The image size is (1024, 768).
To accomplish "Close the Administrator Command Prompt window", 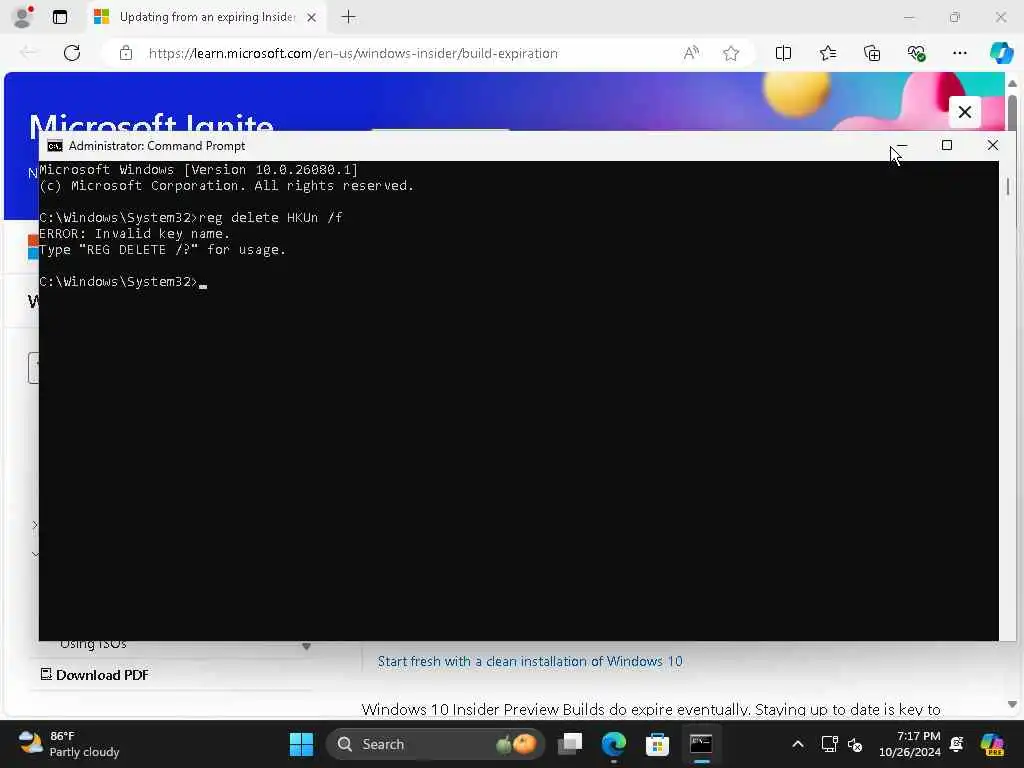I will 993,145.
